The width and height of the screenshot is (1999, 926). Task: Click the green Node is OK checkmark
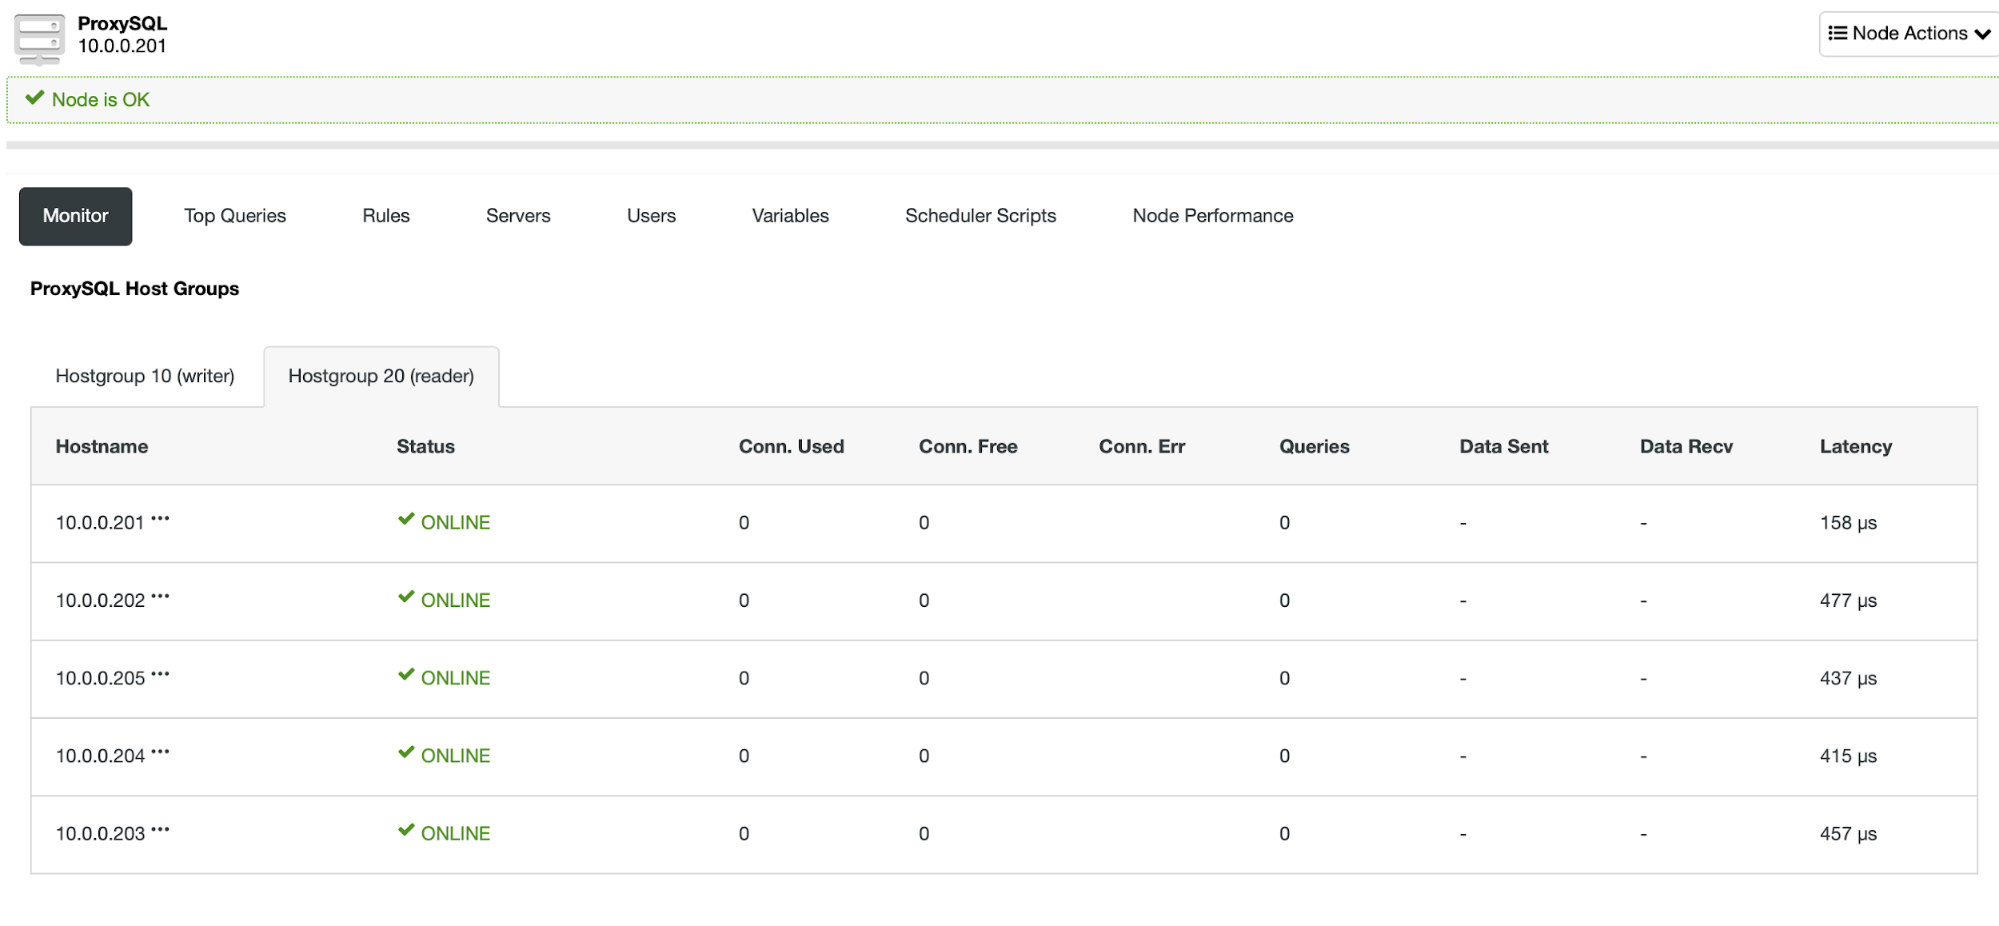(x=35, y=98)
